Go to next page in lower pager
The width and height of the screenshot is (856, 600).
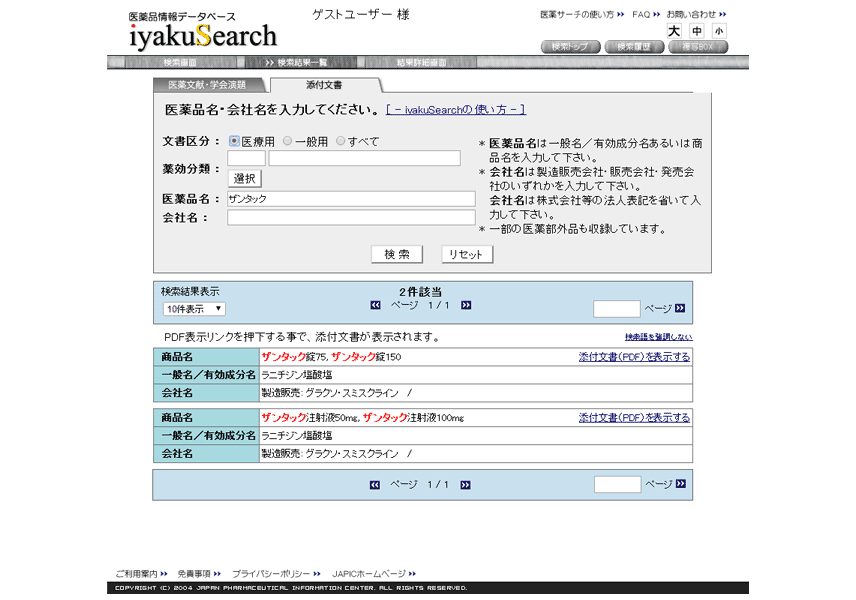(x=465, y=485)
